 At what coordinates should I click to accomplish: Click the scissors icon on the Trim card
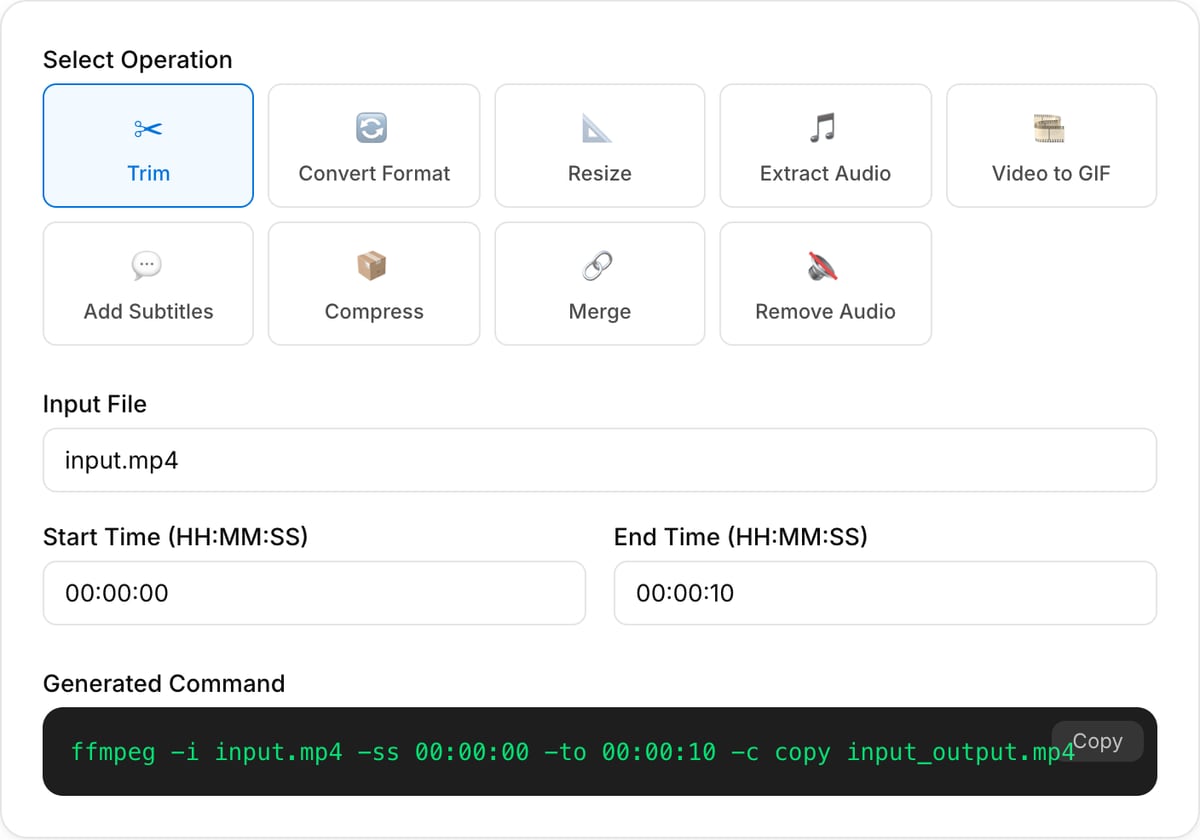coord(148,129)
